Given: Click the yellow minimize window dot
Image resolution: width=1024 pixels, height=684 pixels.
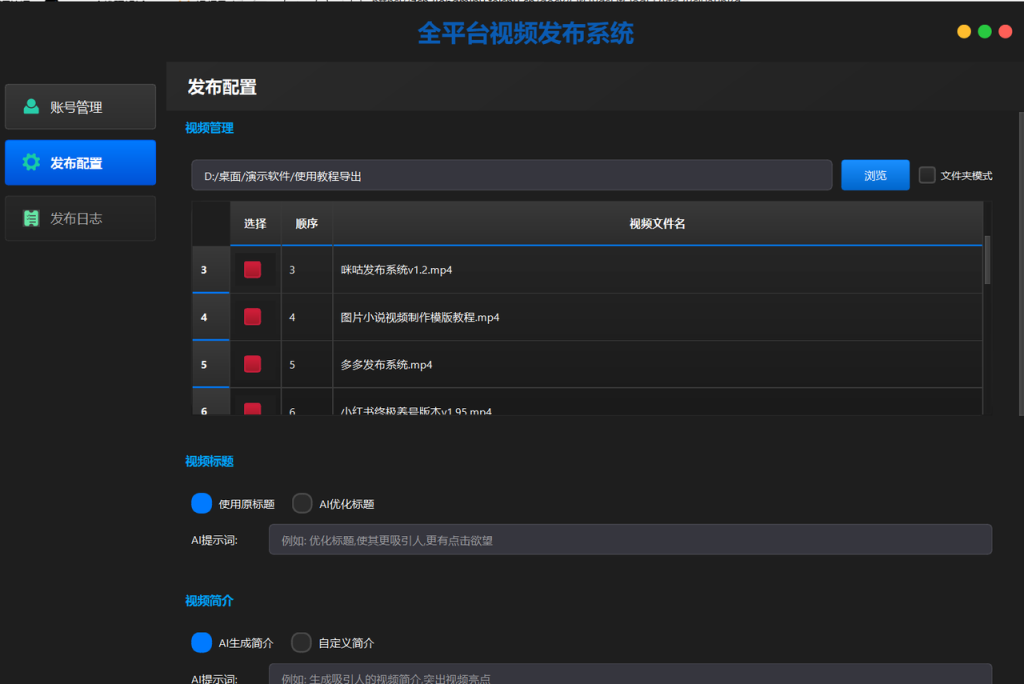Looking at the screenshot, I should pos(964,31).
